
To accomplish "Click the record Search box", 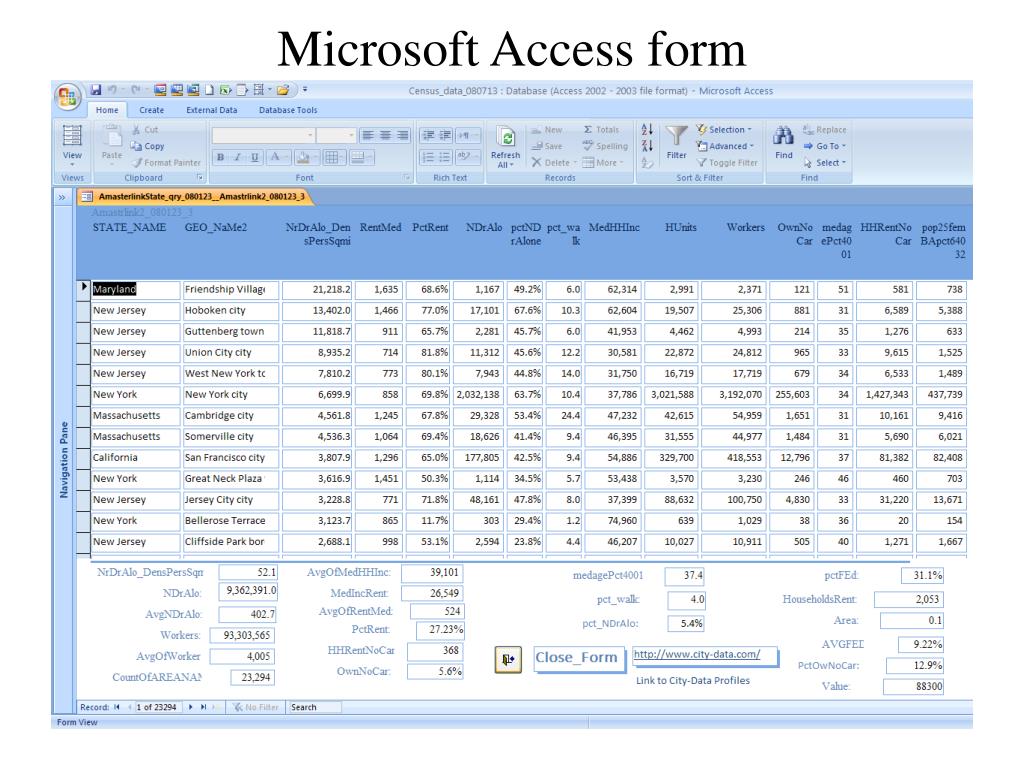I will pos(314,707).
